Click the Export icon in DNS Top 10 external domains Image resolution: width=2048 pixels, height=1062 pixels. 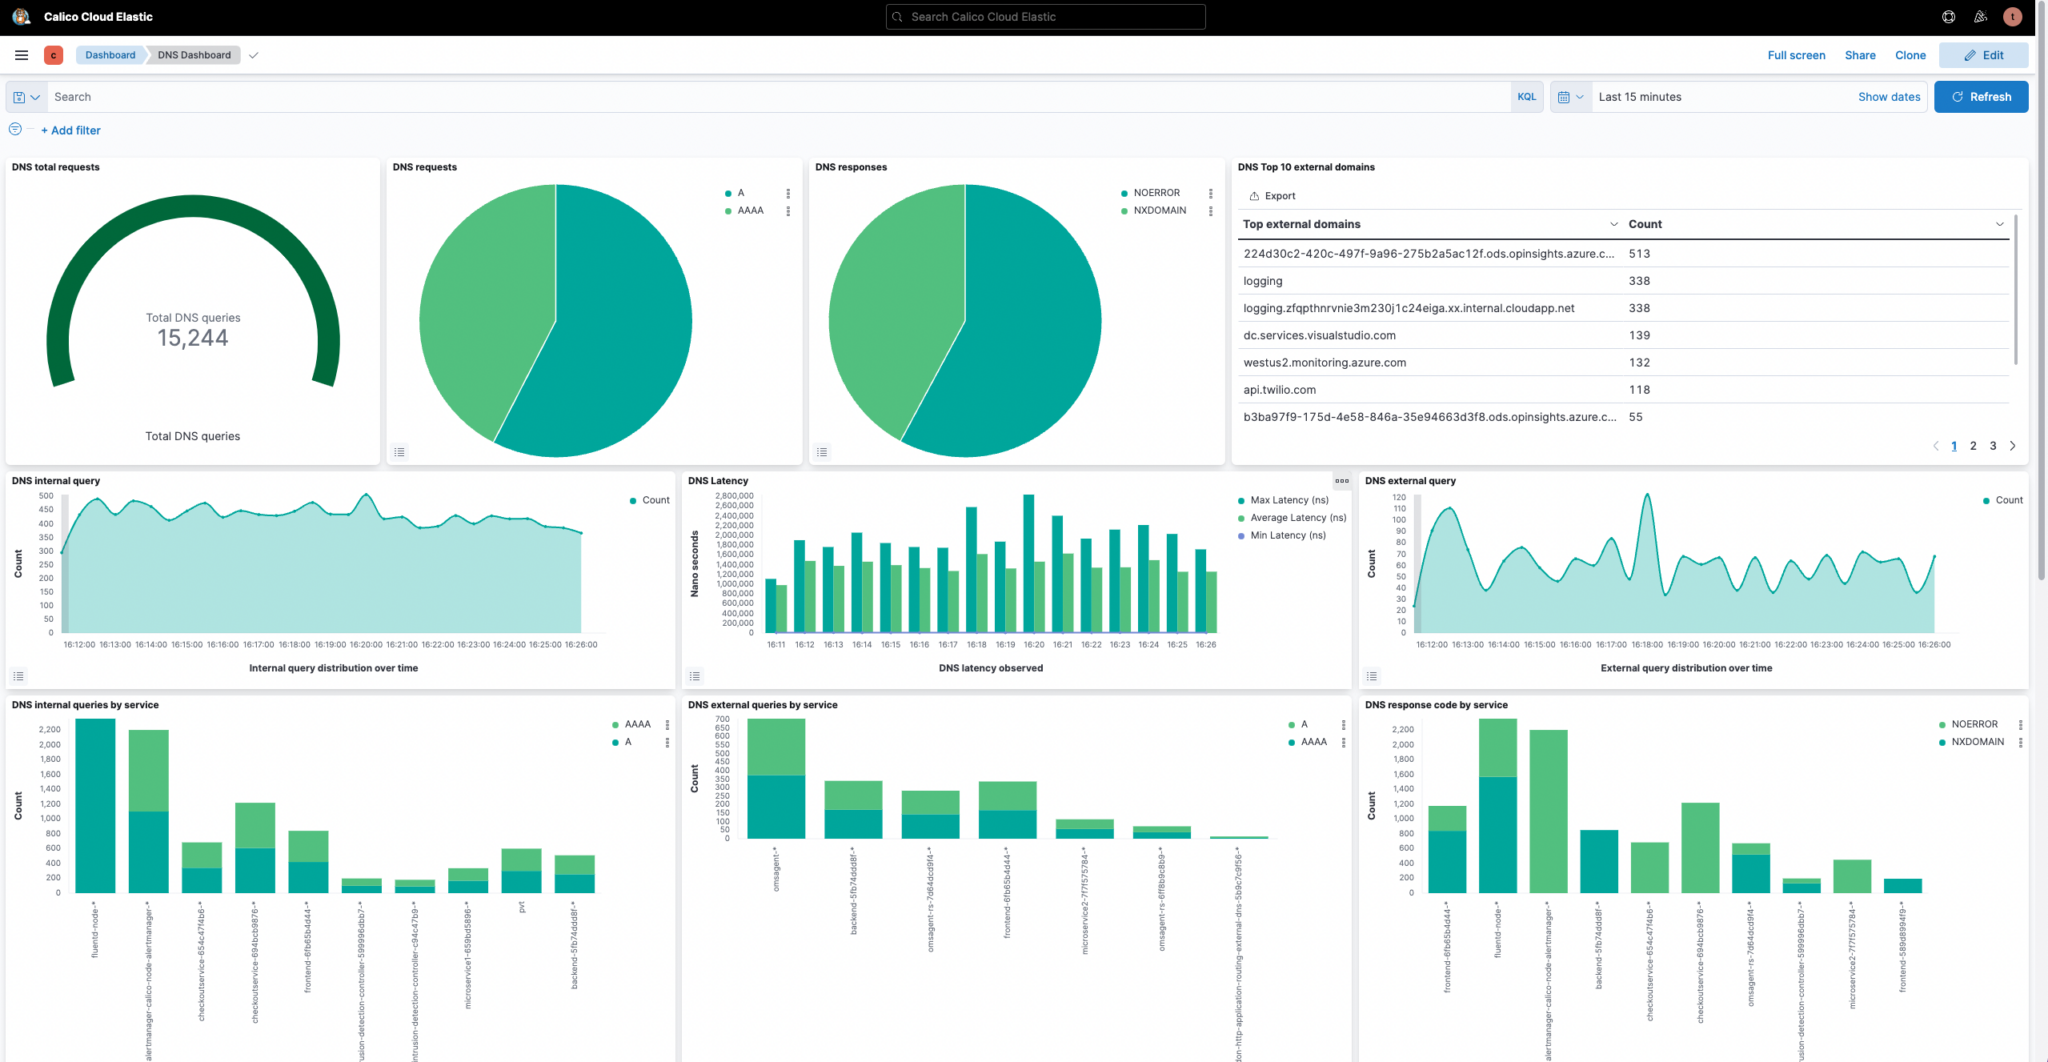(x=1254, y=195)
